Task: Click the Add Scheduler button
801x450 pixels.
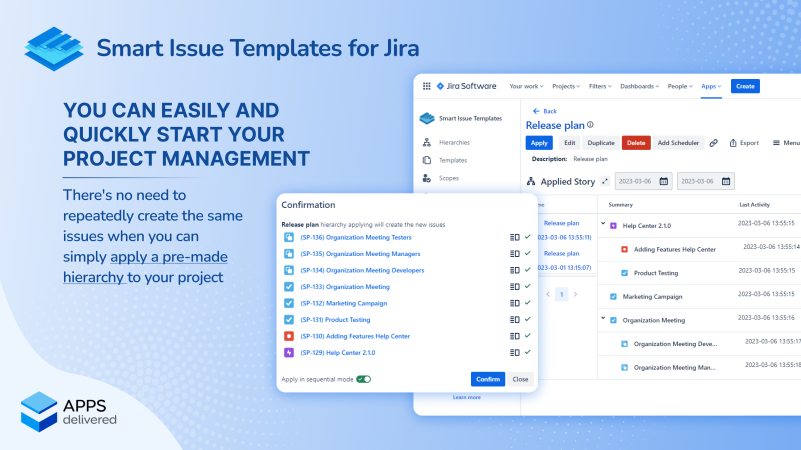Action: [x=678, y=143]
